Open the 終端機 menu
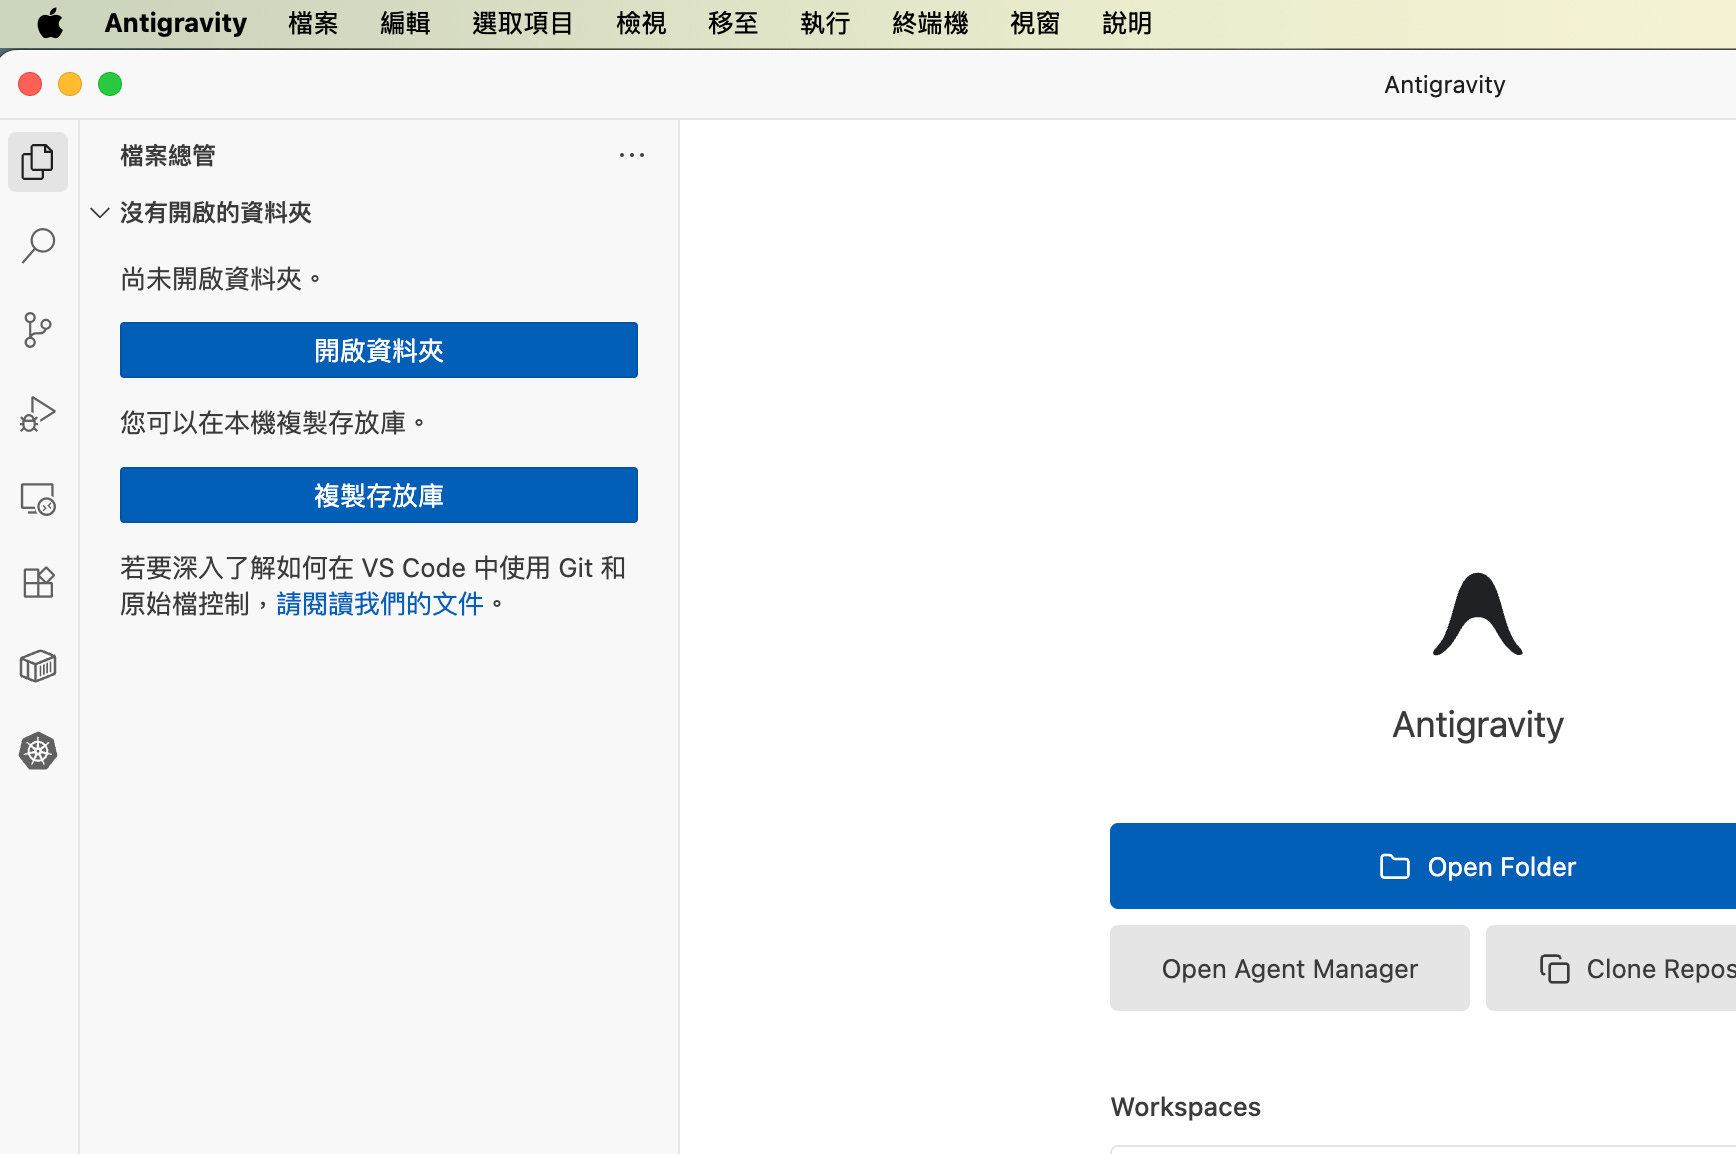1736x1154 pixels. (930, 23)
